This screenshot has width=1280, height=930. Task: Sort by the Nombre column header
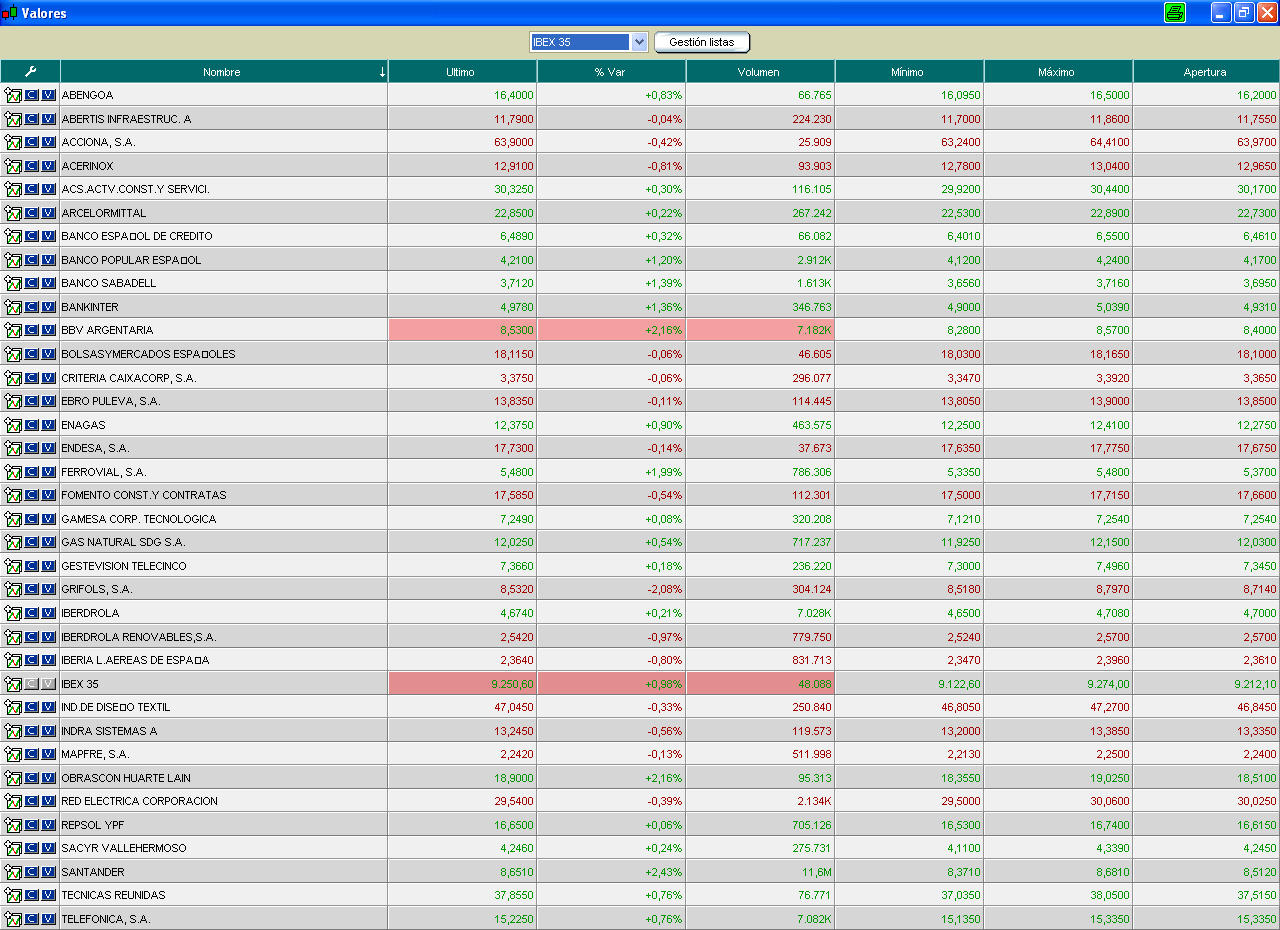[x=222, y=72]
